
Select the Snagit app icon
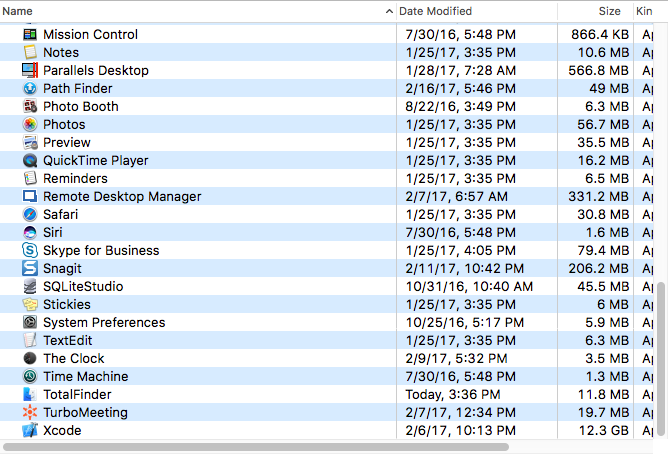pyautogui.click(x=30, y=268)
